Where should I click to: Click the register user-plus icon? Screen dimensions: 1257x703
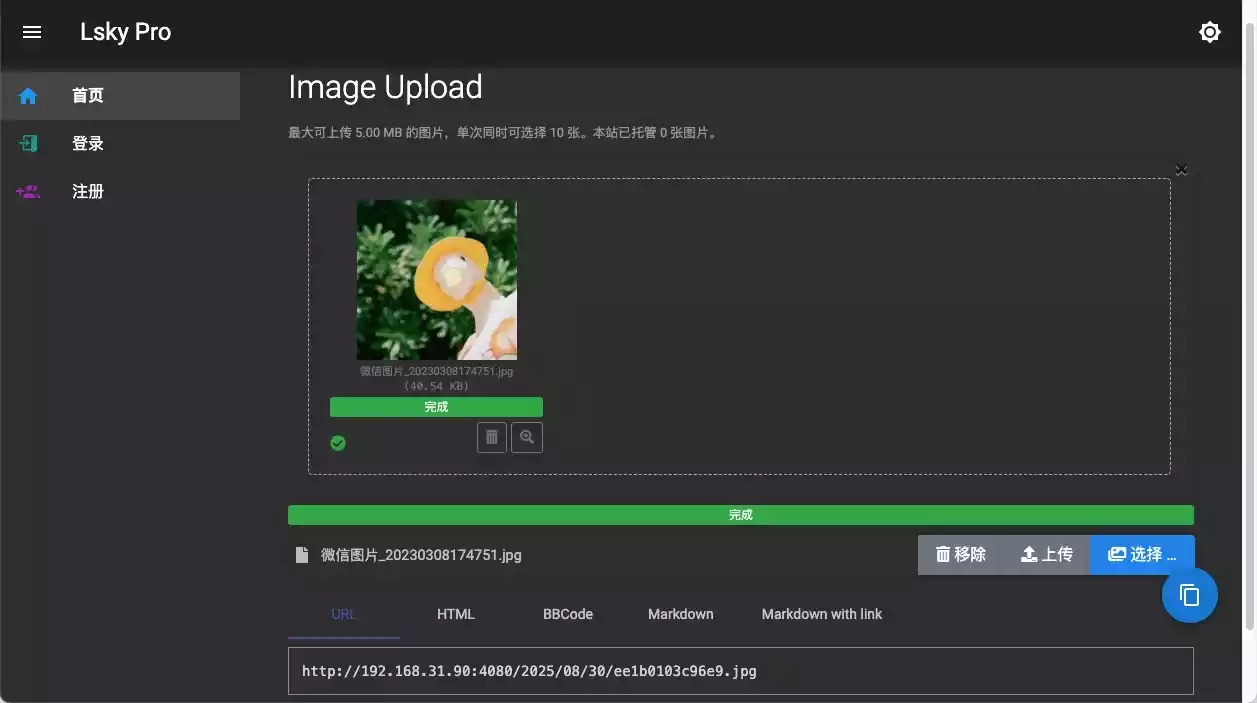(x=28, y=192)
